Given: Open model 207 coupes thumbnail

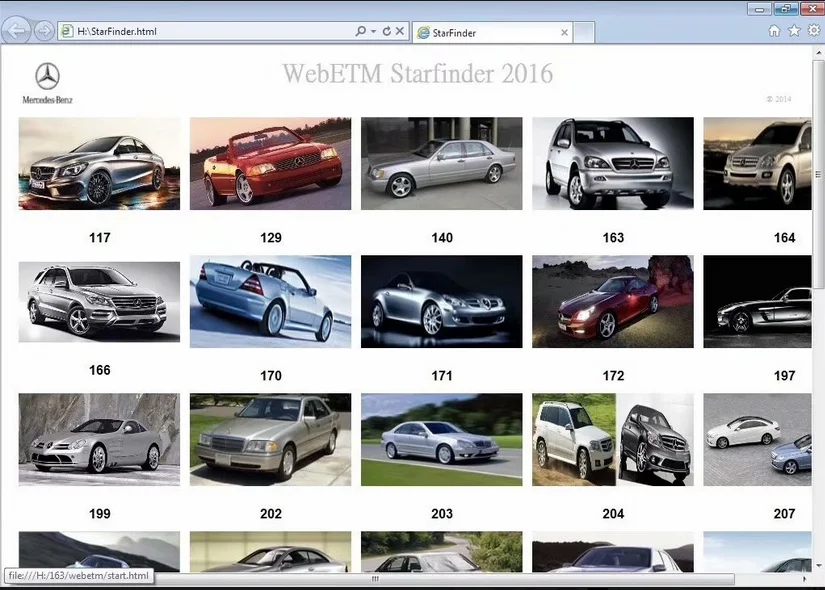Looking at the screenshot, I should point(757,439).
